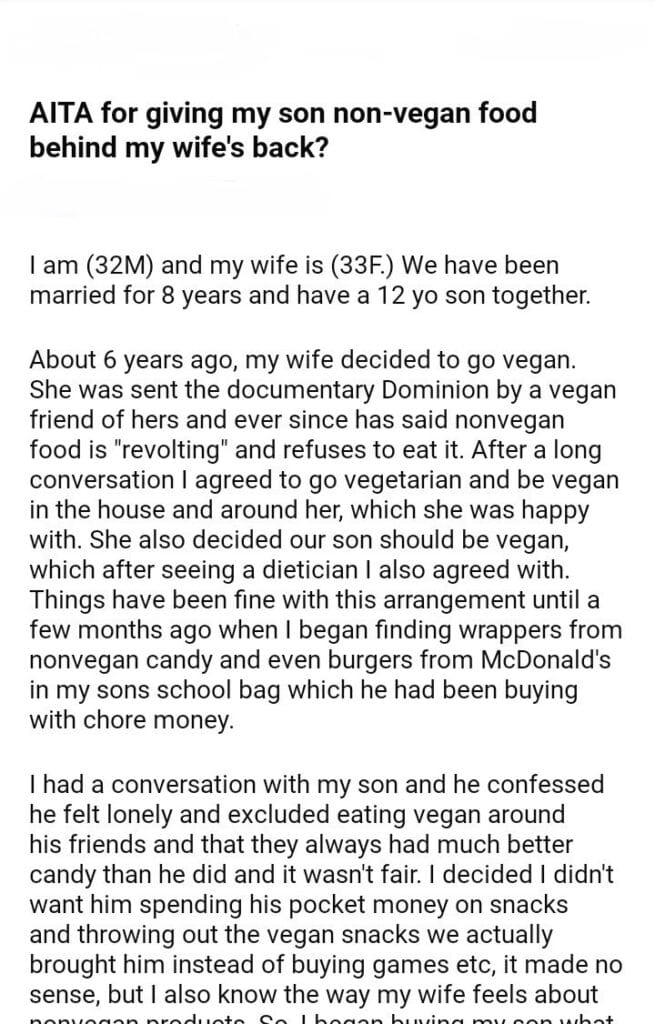Click the AITA post title
Image resolution: width=655 pixels, height=1024 pixels.
point(283,130)
